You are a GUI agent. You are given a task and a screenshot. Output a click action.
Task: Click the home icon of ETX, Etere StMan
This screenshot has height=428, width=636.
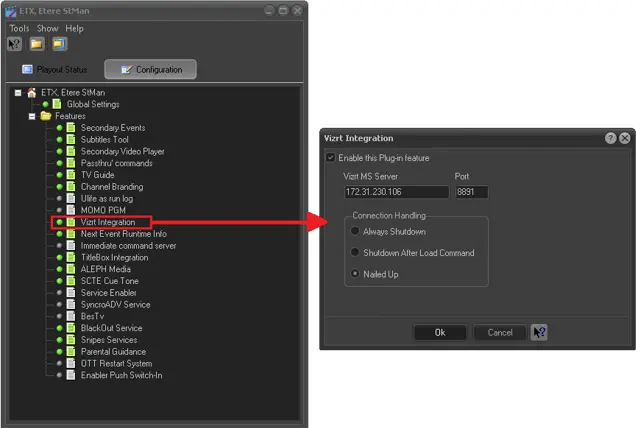(32, 92)
